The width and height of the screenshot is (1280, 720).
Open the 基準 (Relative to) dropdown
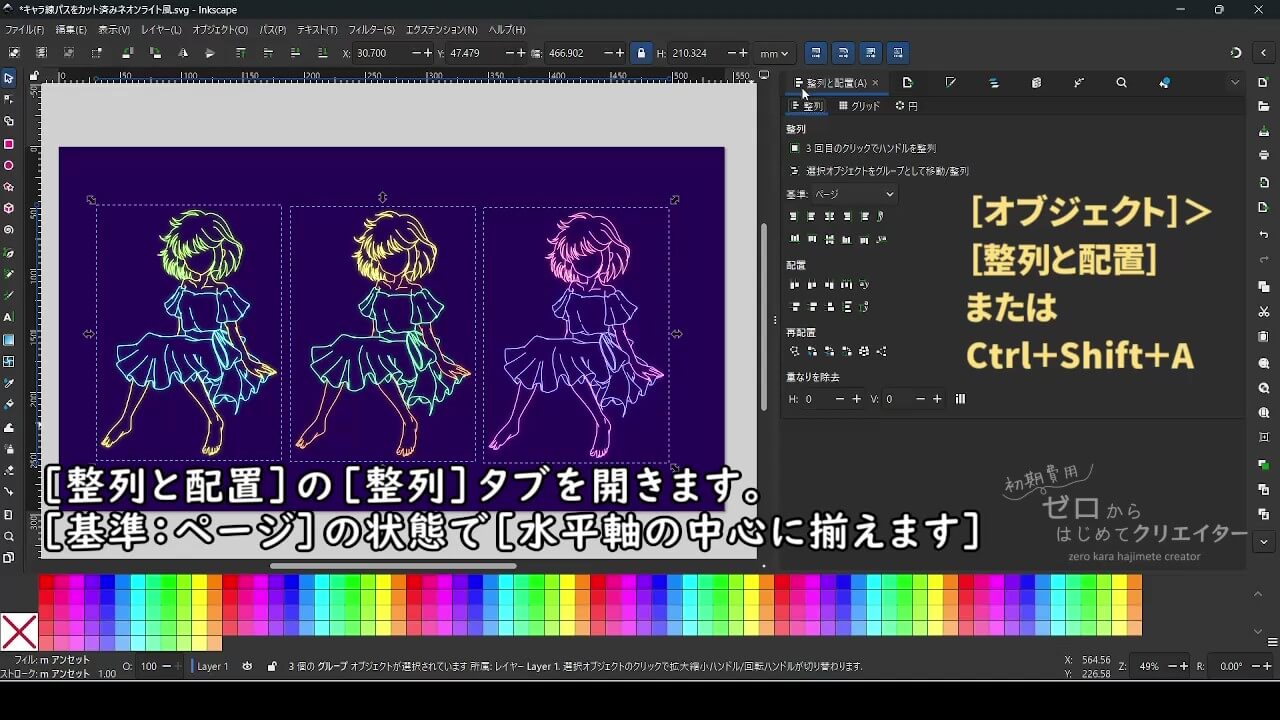tap(852, 193)
